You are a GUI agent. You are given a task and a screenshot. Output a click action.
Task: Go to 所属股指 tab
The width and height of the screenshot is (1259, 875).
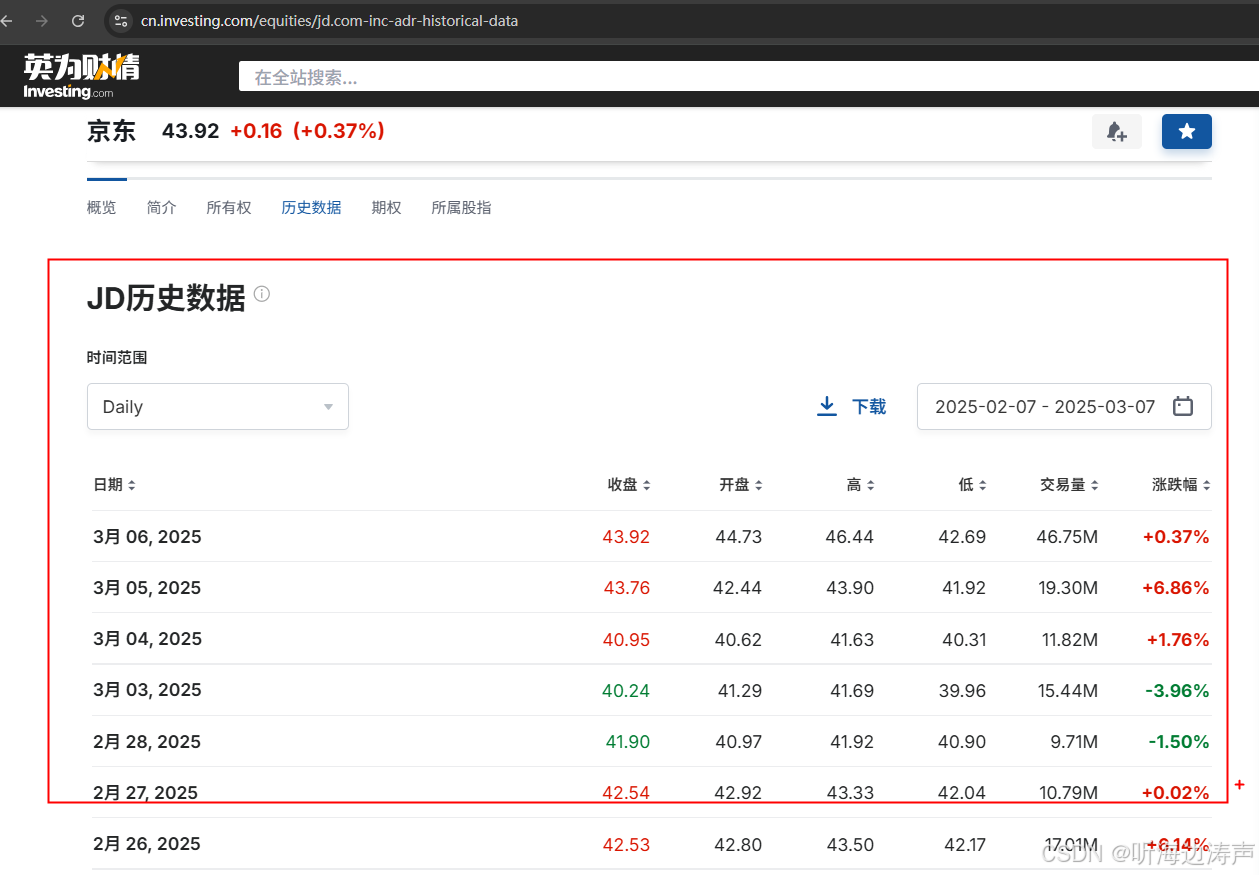(461, 208)
